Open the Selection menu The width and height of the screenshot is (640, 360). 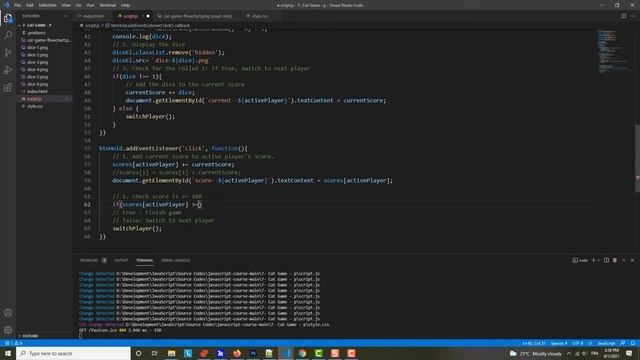coord(47,5)
